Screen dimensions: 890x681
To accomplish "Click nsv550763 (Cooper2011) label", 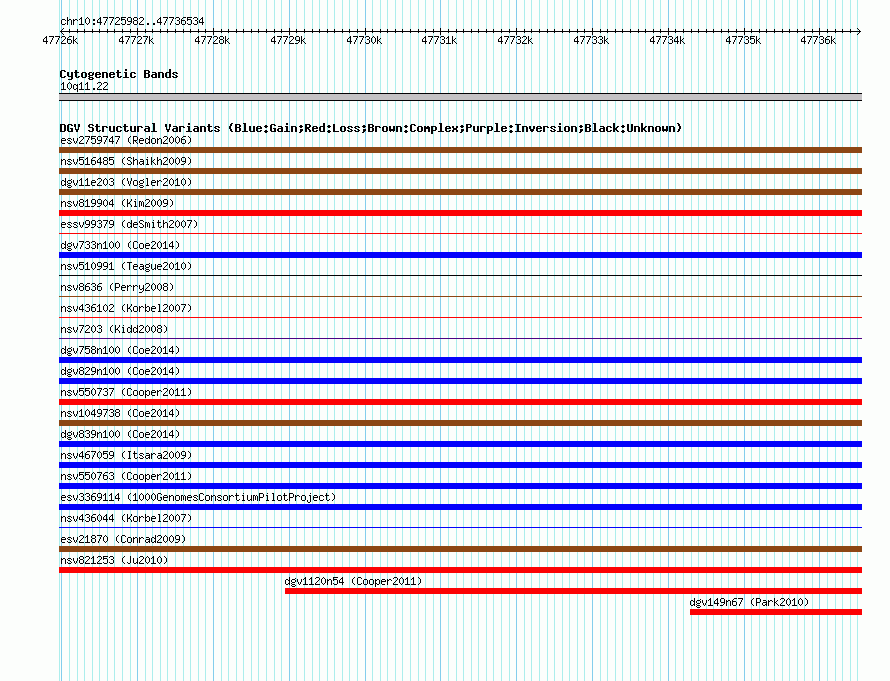I will 126,476.
